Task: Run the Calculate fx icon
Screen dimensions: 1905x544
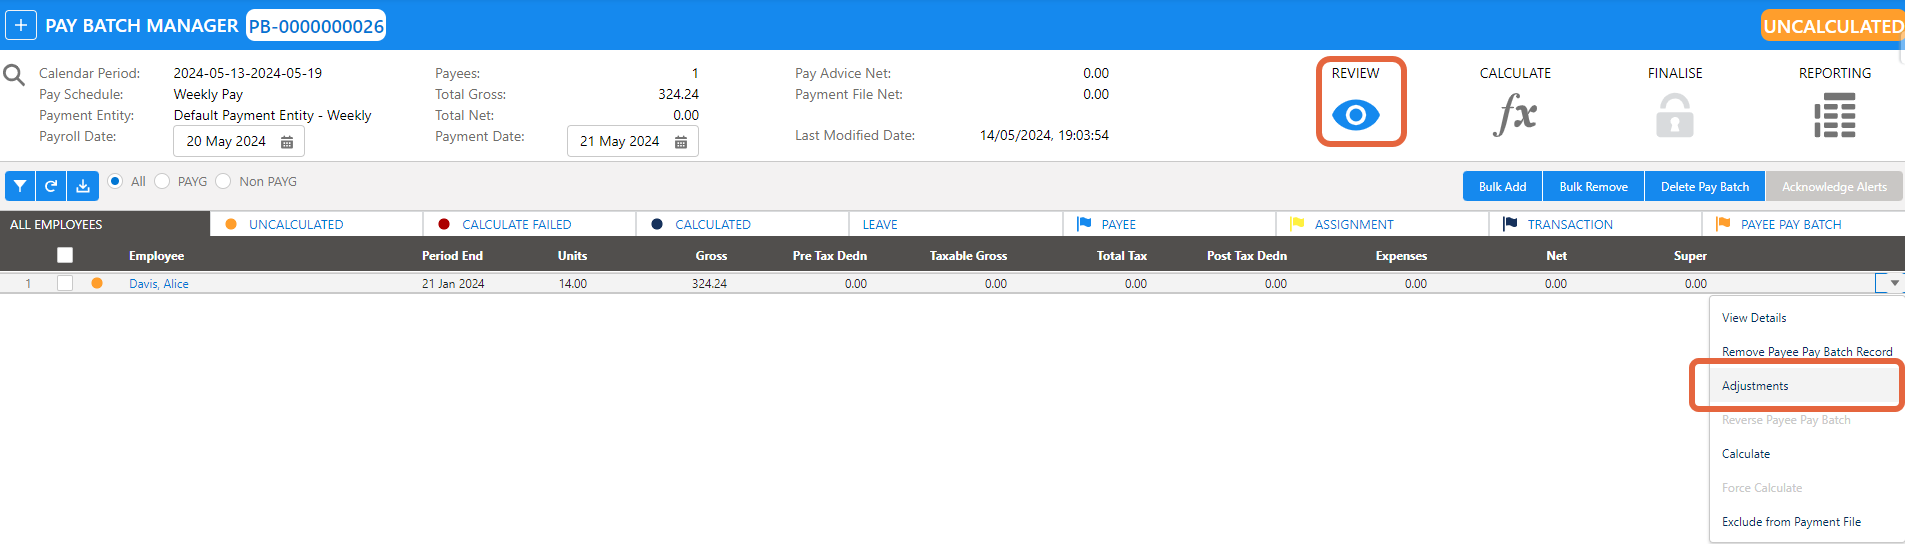Action: coord(1515,115)
